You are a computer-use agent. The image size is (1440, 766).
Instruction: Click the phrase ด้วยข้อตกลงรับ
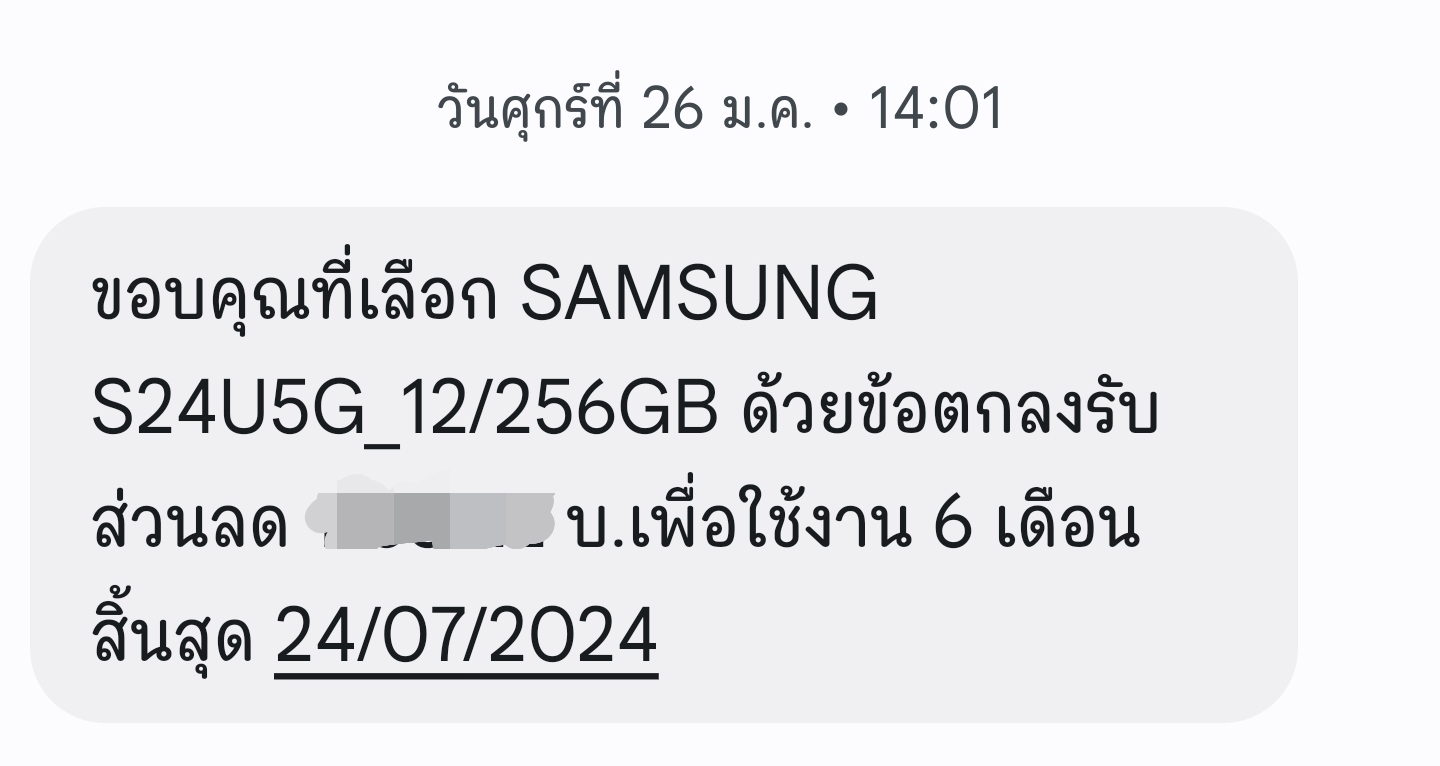(x=950, y=409)
